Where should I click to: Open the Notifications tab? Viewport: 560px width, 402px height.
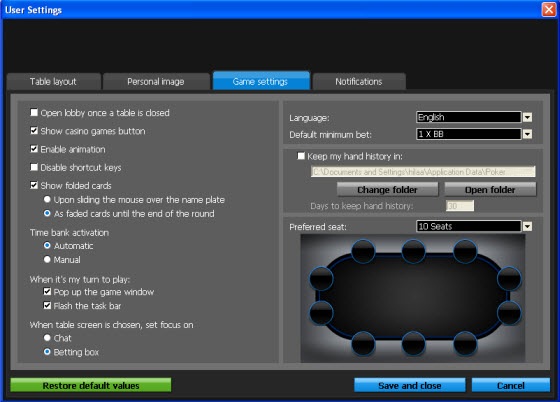pyautogui.click(x=359, y=81)
